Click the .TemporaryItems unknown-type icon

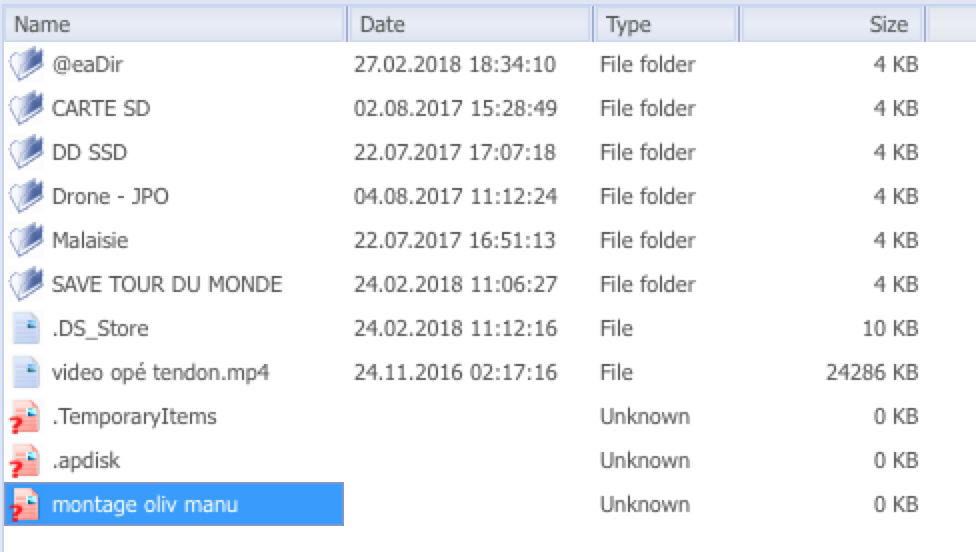point(24,417)
